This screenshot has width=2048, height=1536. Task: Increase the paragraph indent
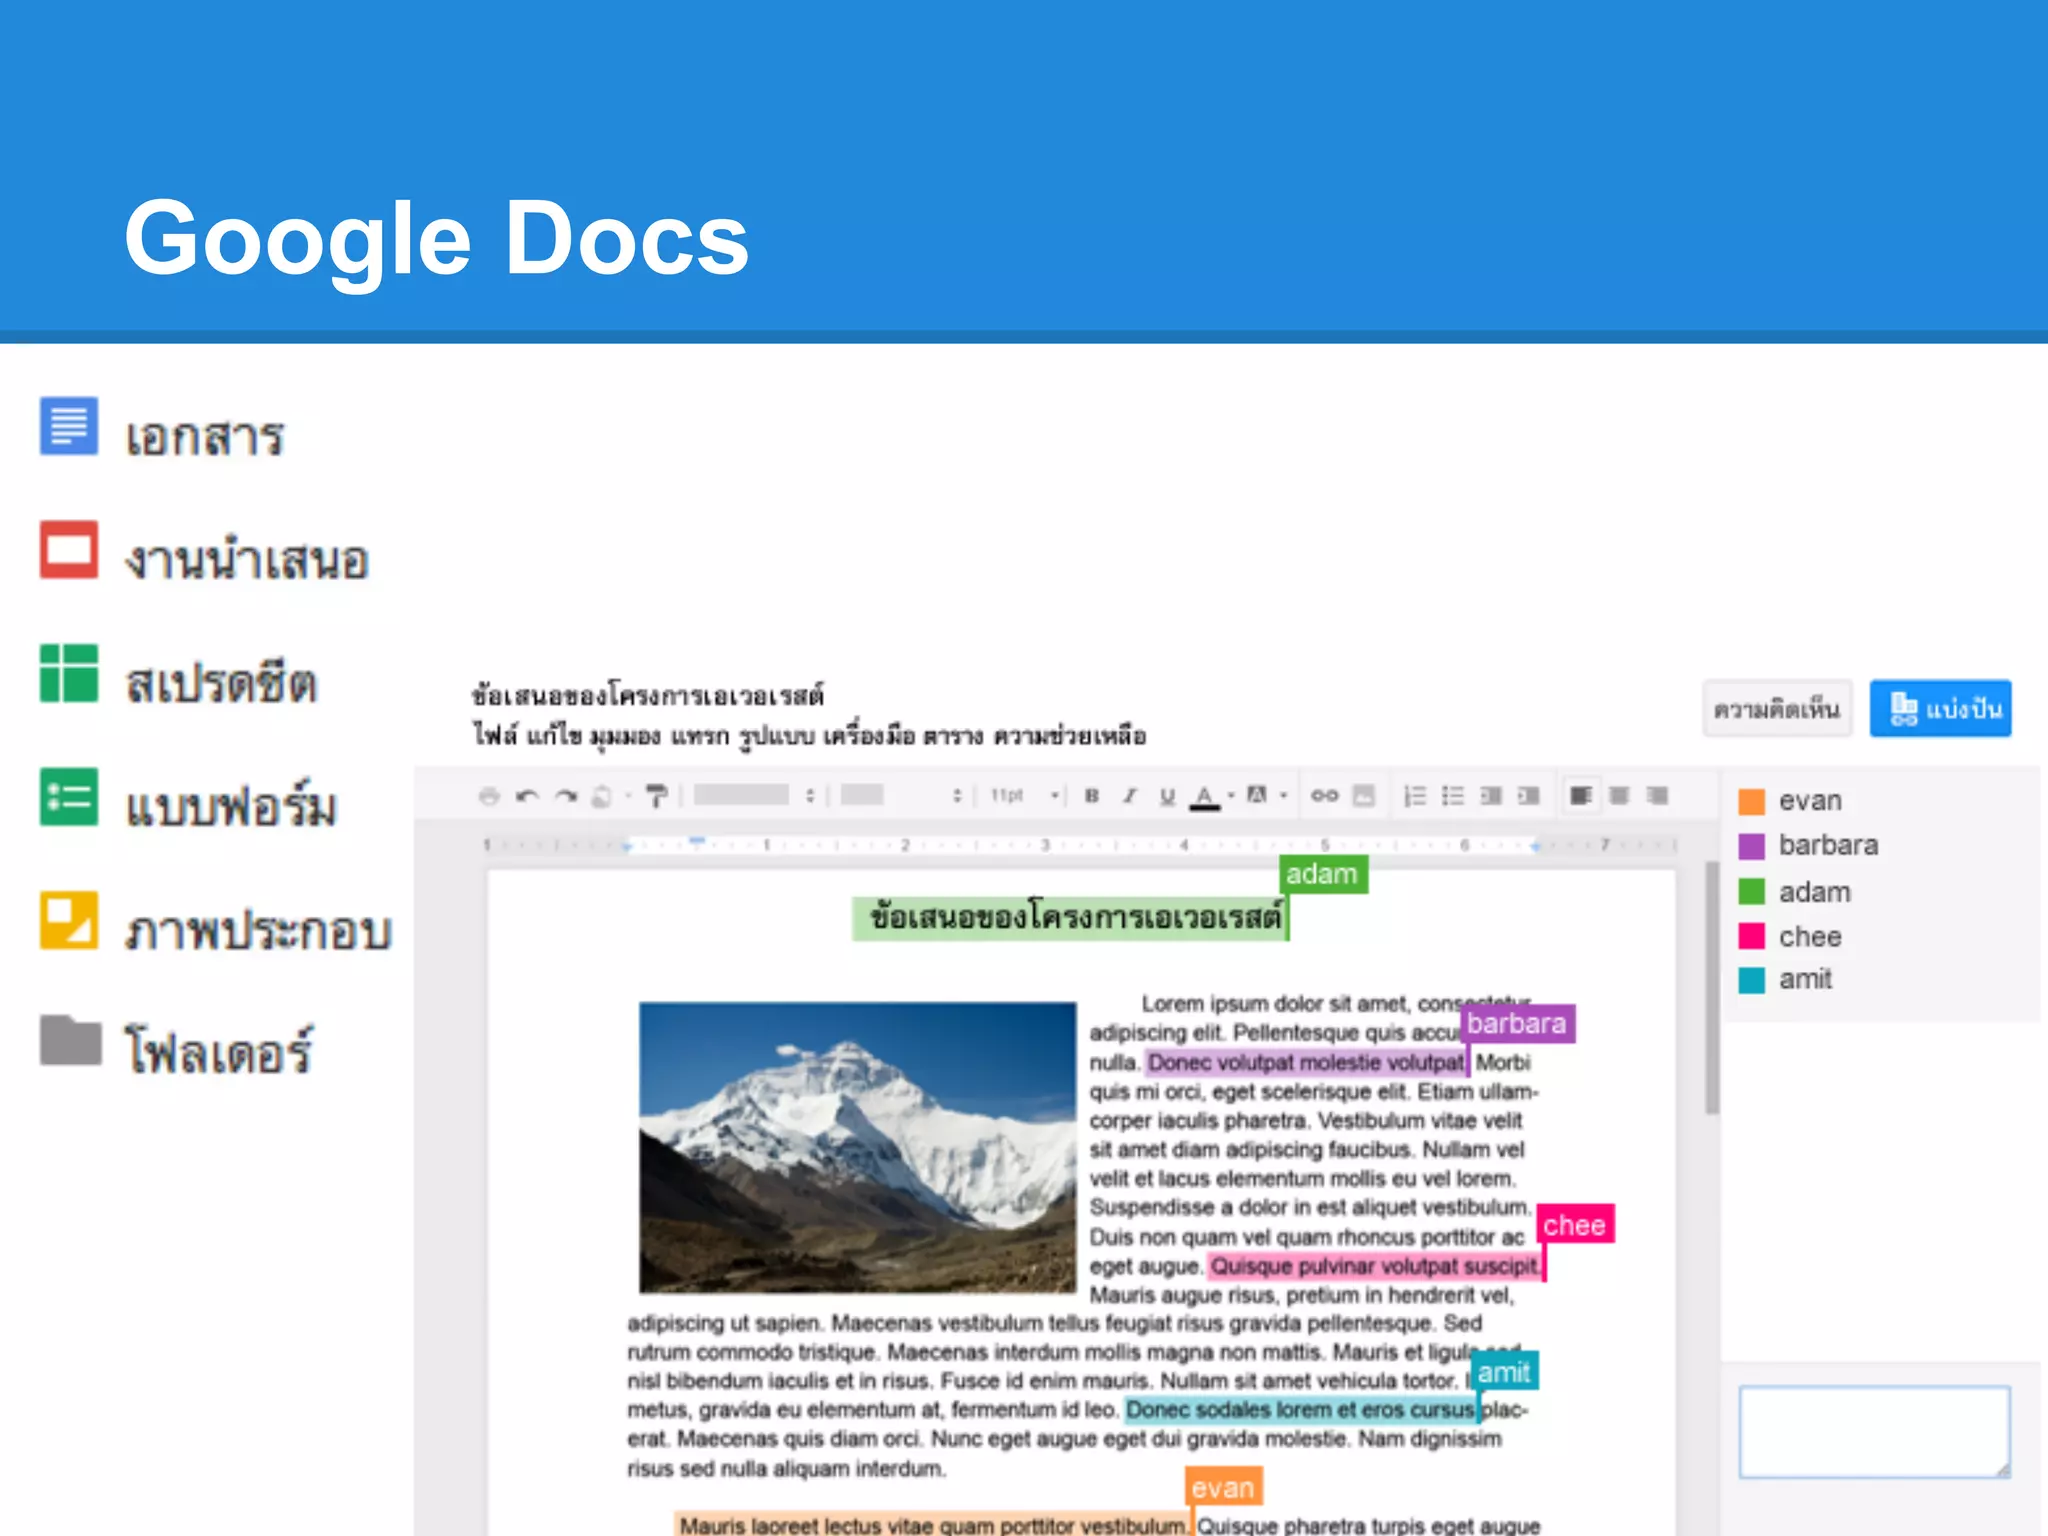(1529, 796)
